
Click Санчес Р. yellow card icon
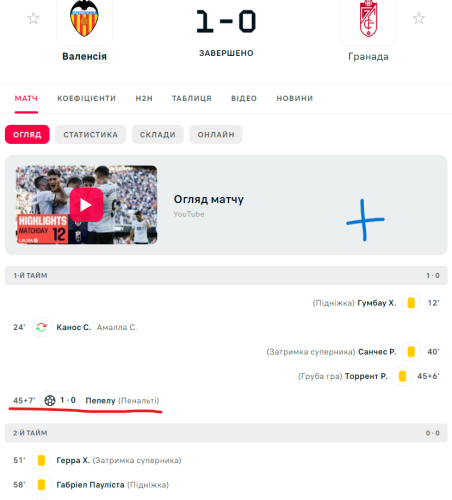point(411,352)
